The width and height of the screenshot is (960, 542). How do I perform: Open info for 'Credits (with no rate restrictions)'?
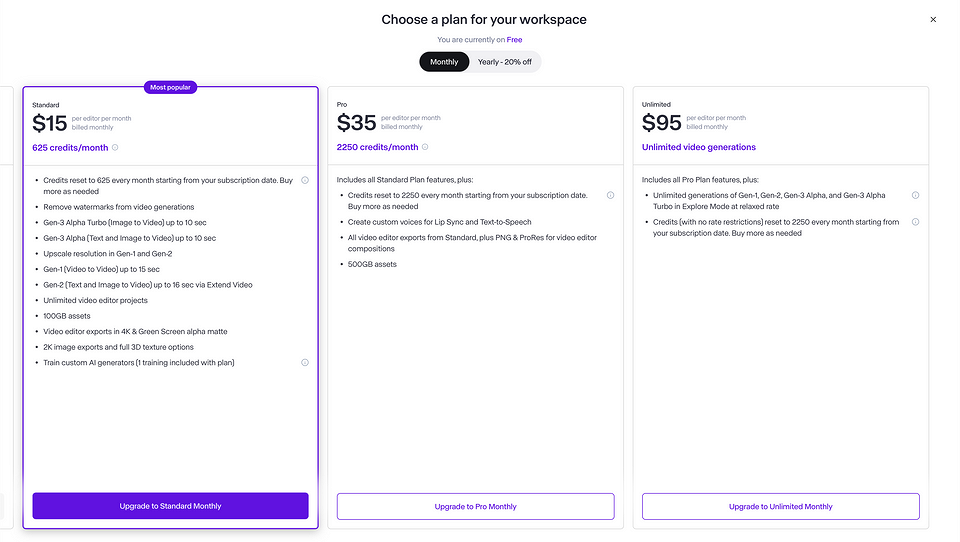(x=915, y=222)
